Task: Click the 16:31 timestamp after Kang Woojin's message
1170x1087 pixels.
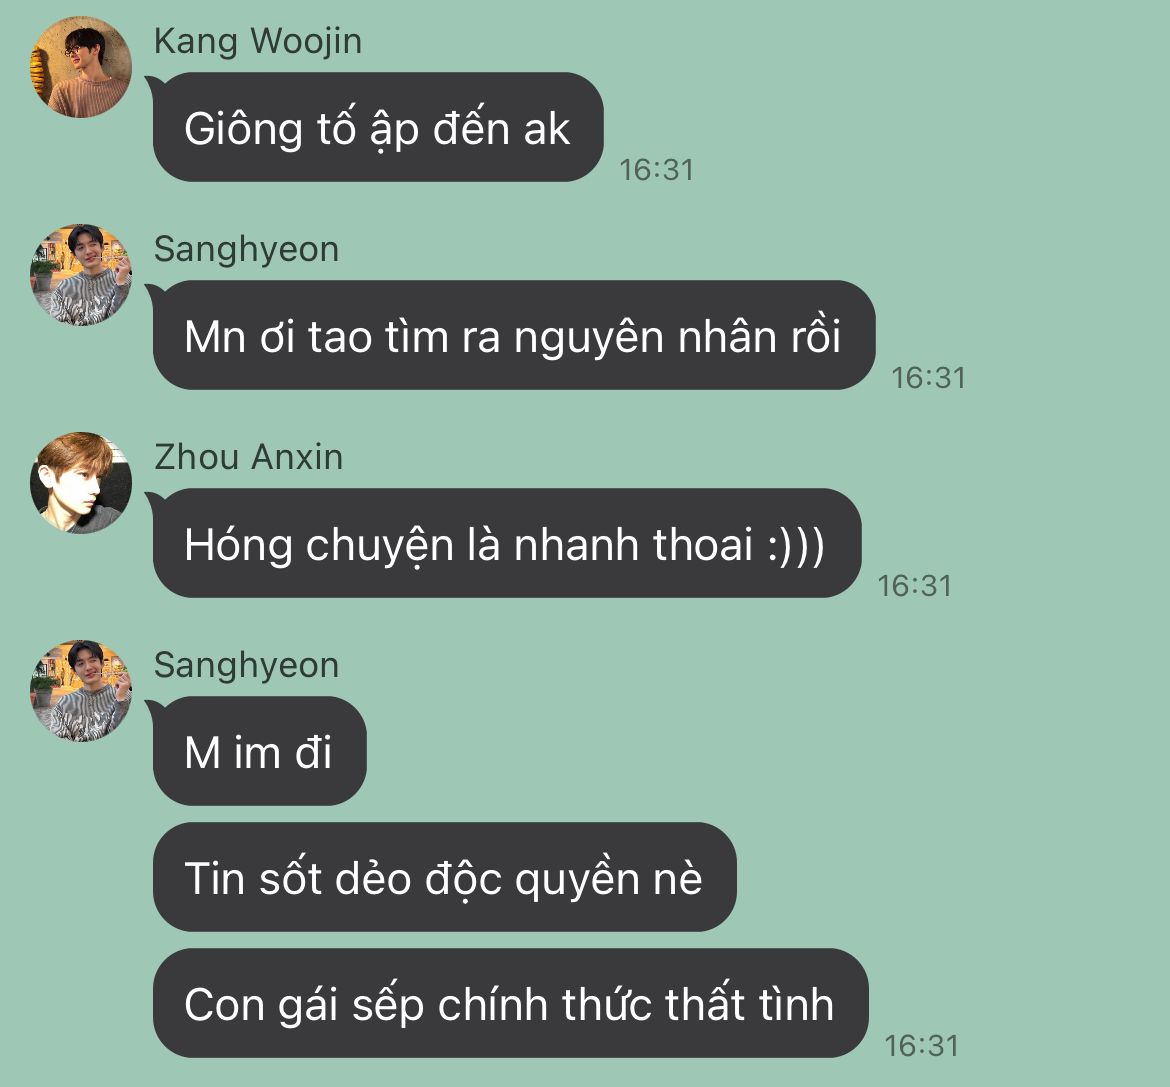Action: tap(657, 170)
